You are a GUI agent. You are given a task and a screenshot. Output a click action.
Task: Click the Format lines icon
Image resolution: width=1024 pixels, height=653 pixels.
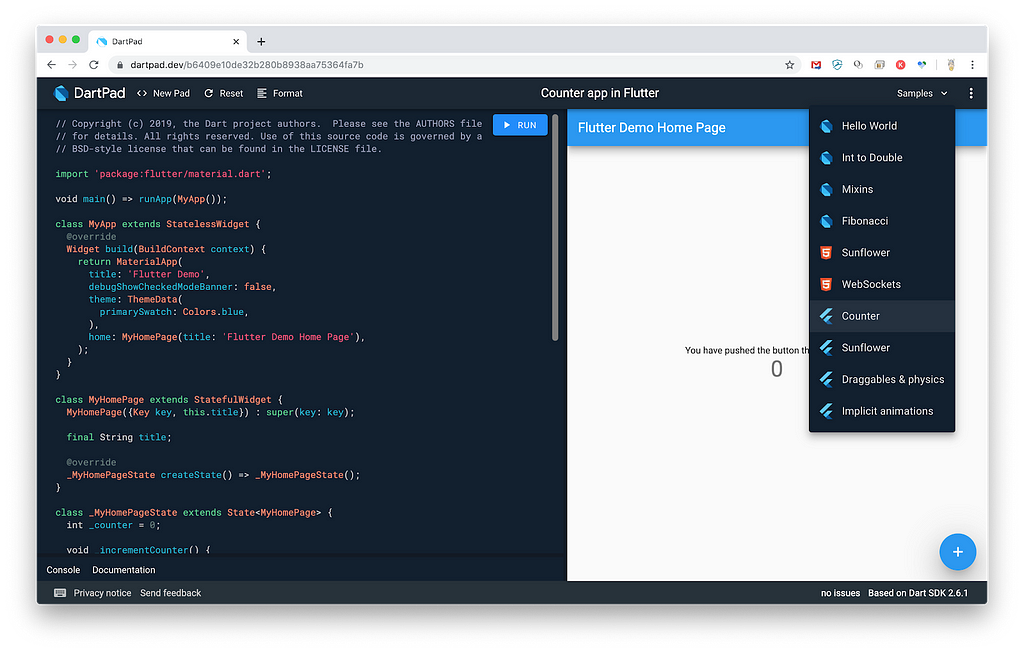pyautogui.click(x=262, y=93)
